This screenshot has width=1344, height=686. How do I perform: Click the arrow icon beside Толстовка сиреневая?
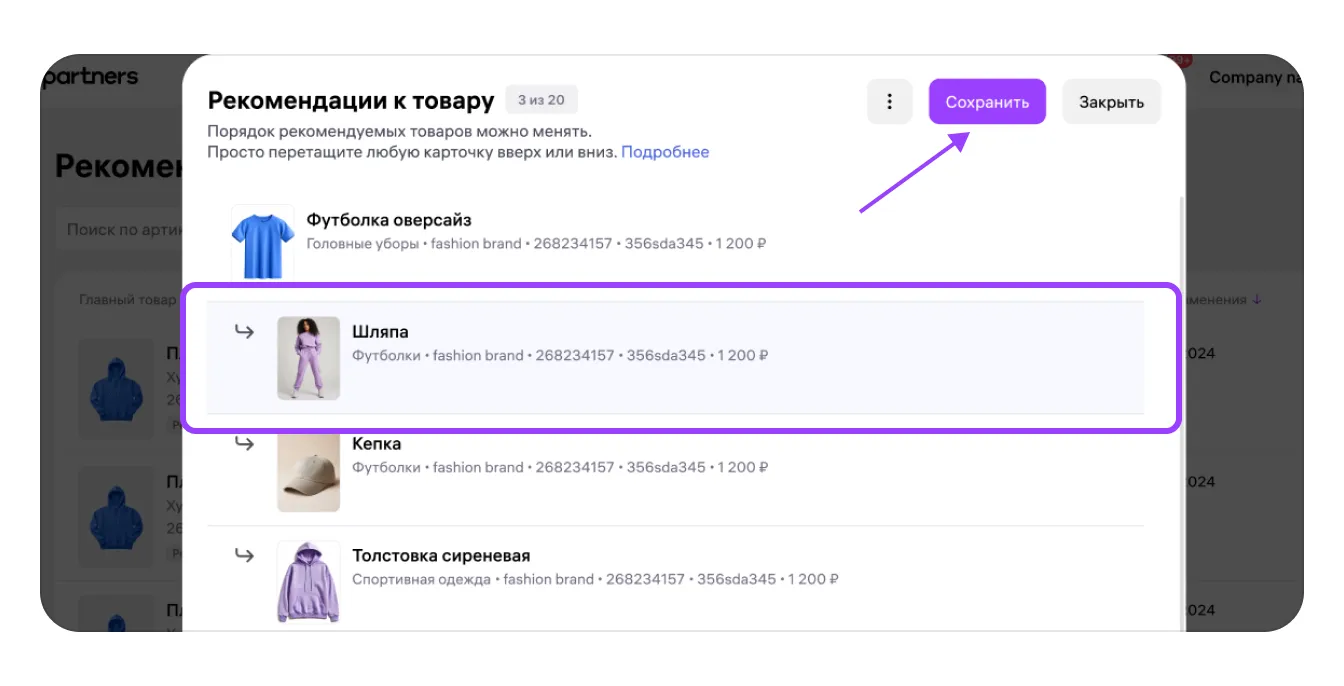point(244,555)
